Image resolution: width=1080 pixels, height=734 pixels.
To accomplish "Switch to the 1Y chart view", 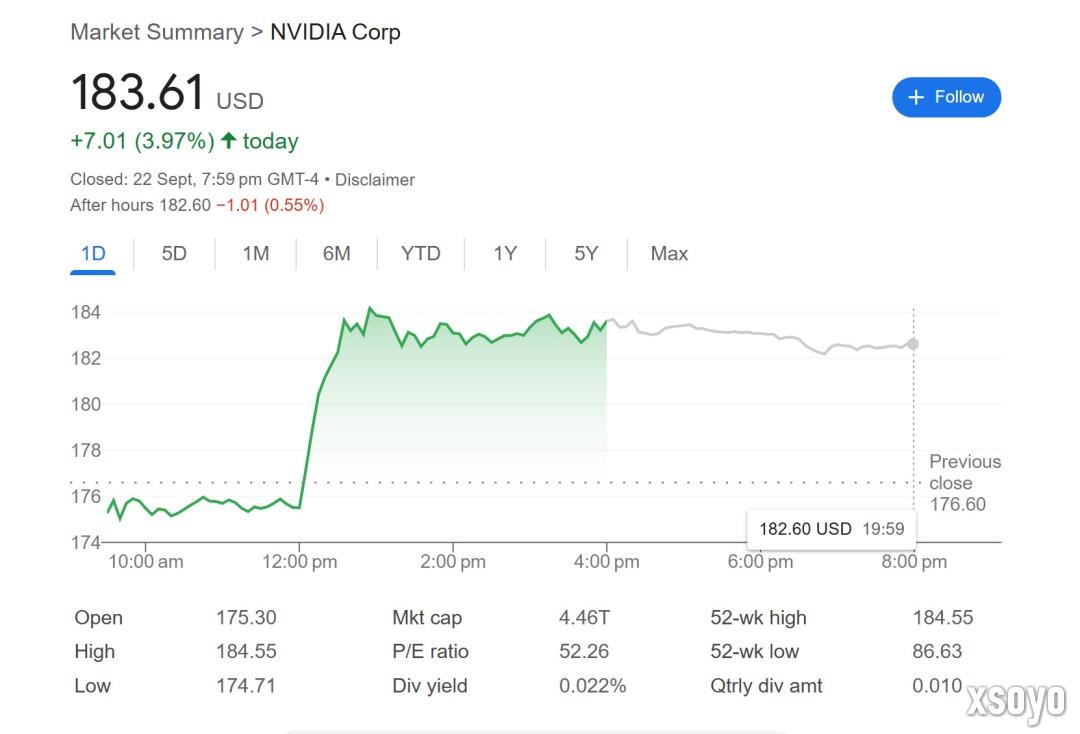I will [505, 254].
